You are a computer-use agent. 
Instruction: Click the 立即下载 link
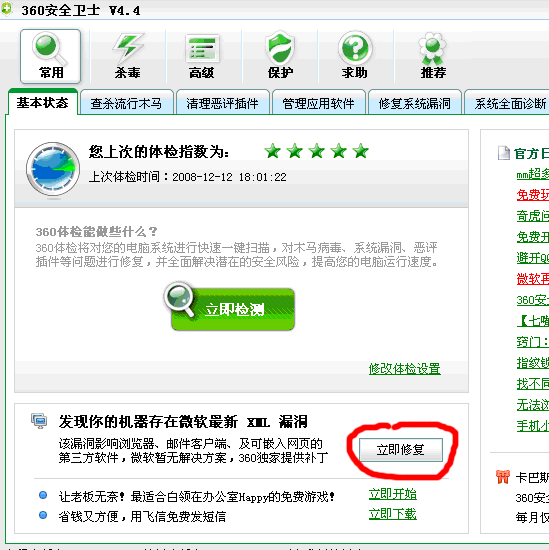click(x=393, y=514)
